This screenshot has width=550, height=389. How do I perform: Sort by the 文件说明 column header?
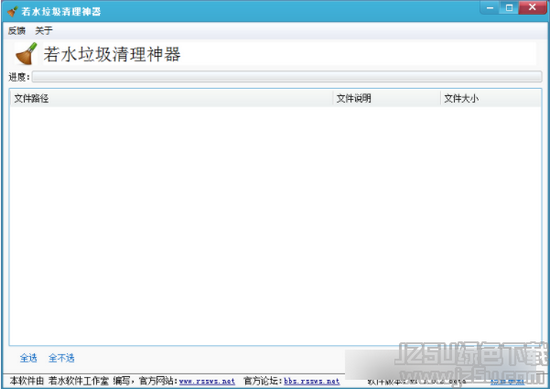pyautogui.click(x=387, y=98)
